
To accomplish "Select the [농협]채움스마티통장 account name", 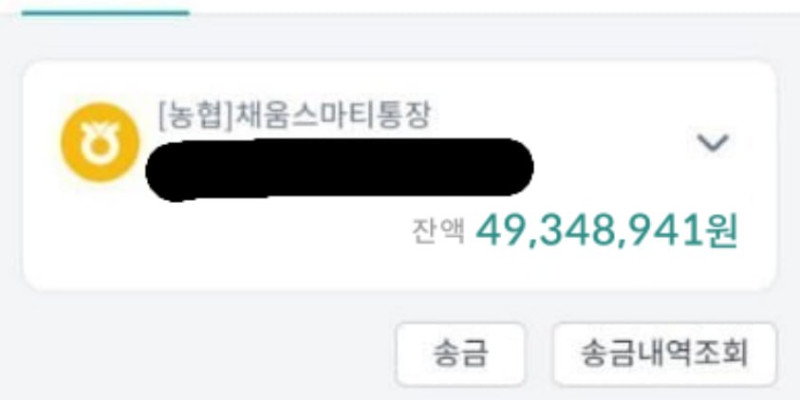I will pos(294,116).
